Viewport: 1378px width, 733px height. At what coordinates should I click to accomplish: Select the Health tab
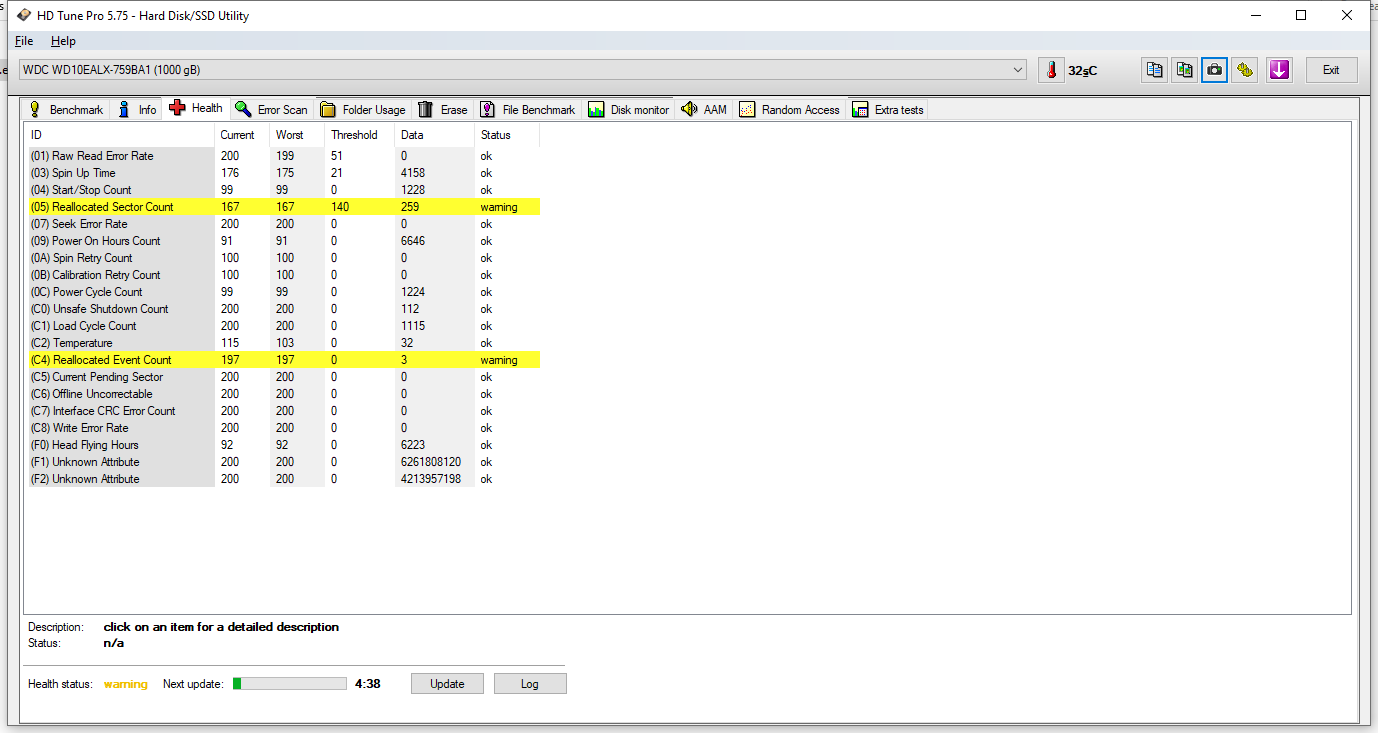[x=197, y=108]
